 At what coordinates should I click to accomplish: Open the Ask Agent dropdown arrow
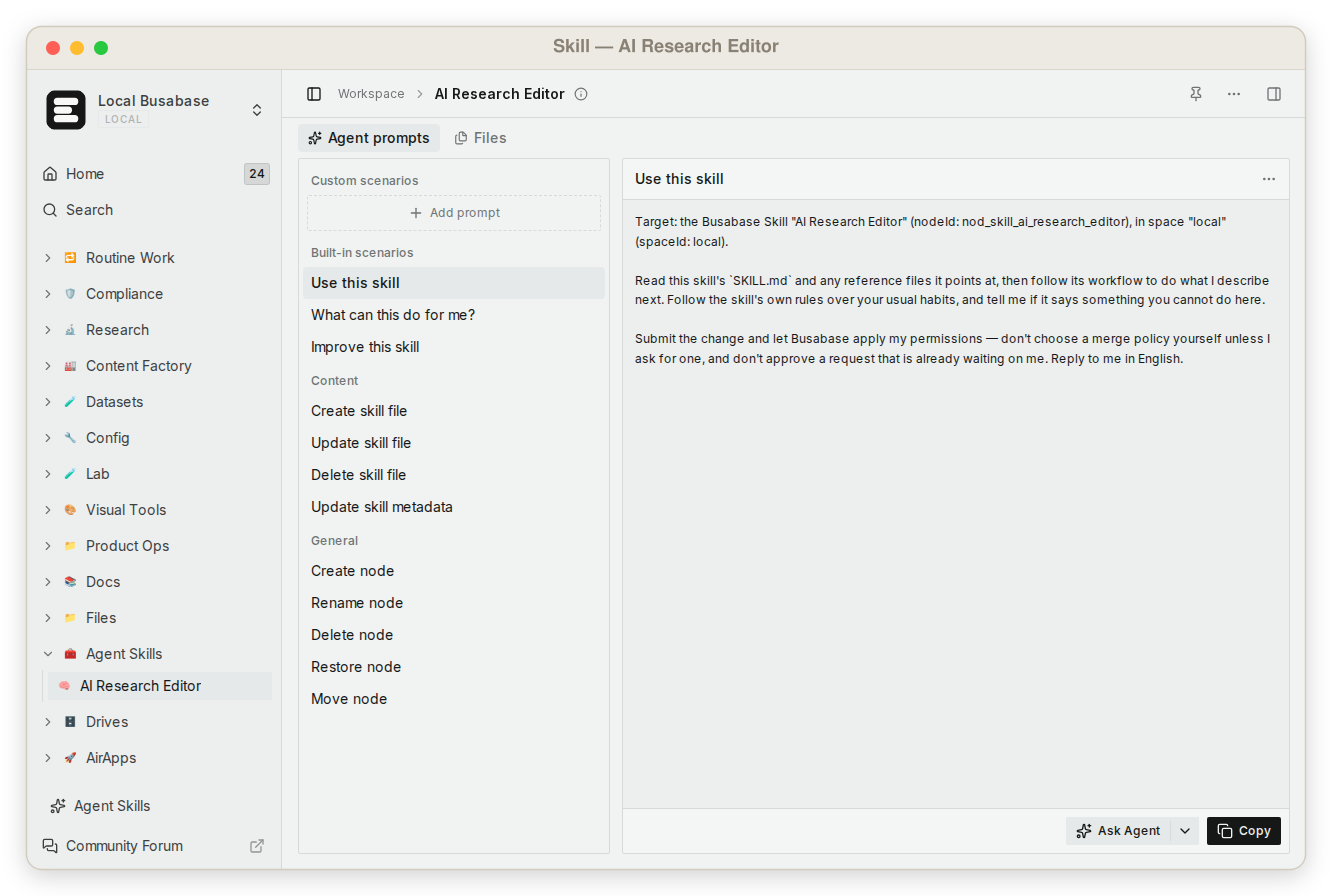tap(1185, 831)
